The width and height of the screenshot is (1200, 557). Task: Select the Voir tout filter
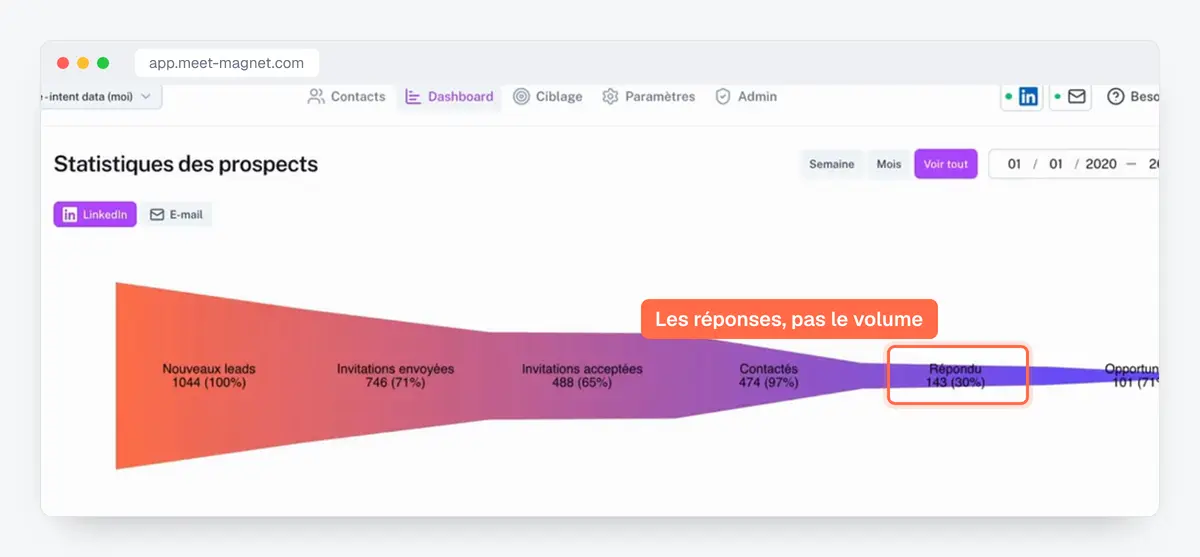[946, 164]
